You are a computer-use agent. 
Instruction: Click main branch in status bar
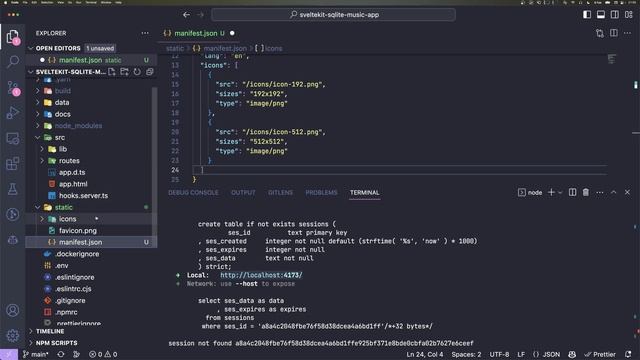coord(36,354)
